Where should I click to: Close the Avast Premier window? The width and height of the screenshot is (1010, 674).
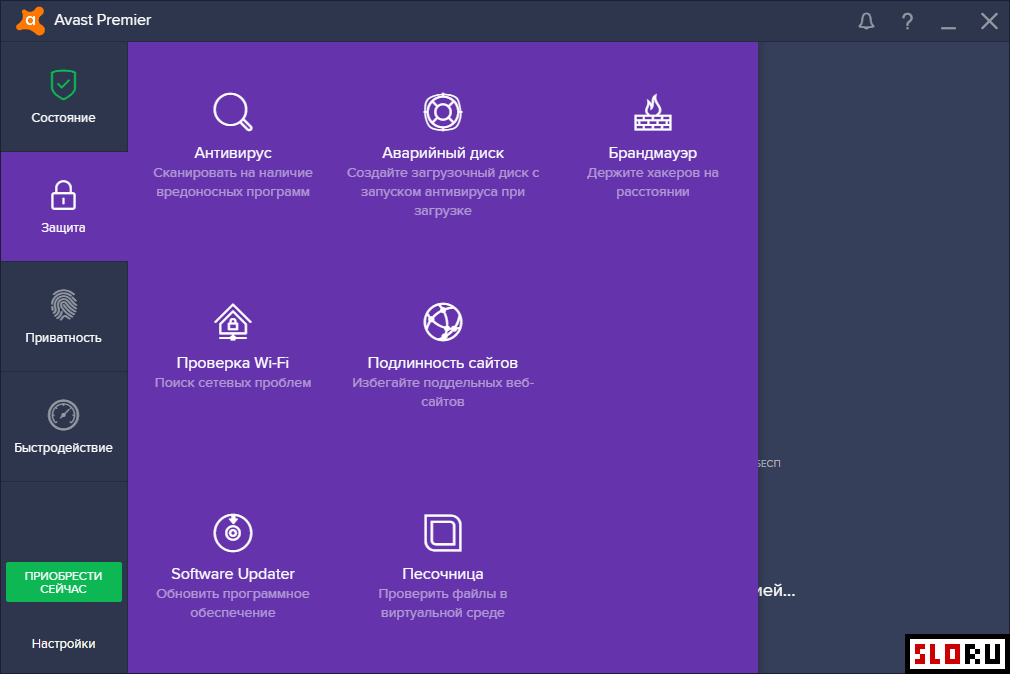click(989, 21)
